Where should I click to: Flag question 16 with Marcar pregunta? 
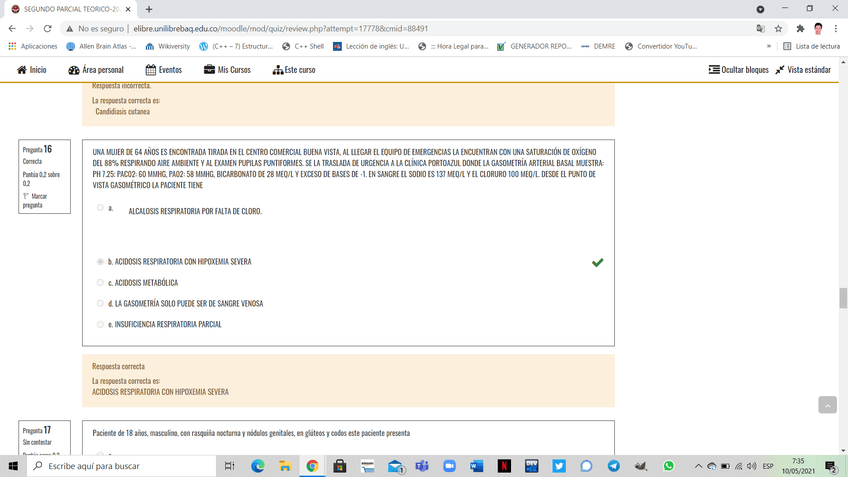pos(35,201)
